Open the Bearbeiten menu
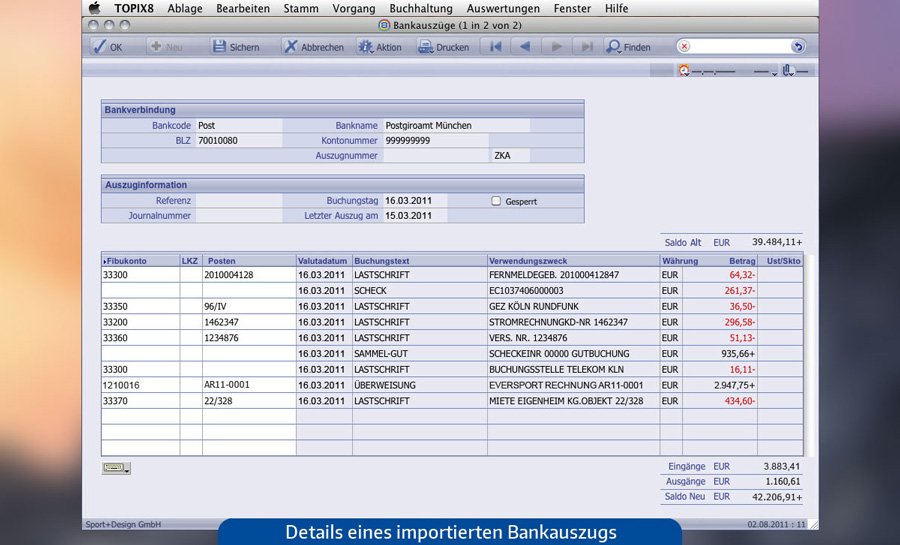 click(243, 8)
